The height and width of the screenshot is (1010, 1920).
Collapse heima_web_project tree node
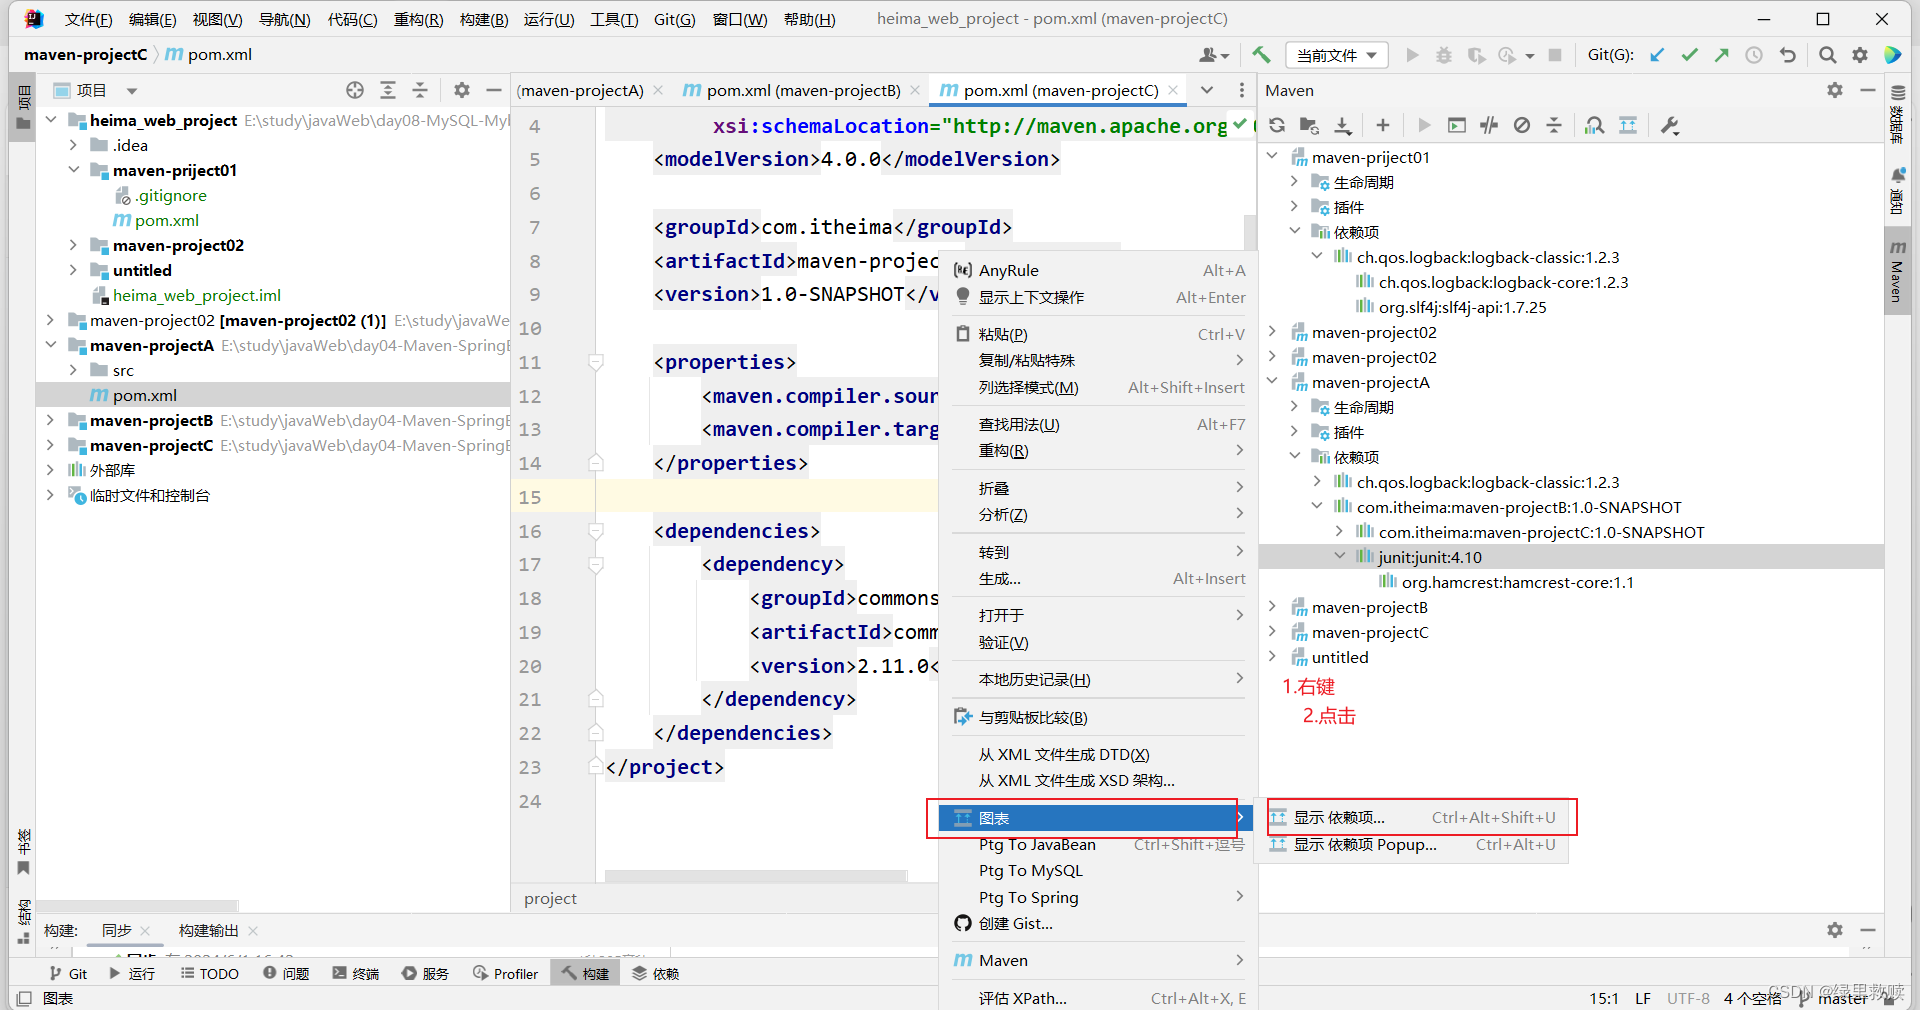51,120
